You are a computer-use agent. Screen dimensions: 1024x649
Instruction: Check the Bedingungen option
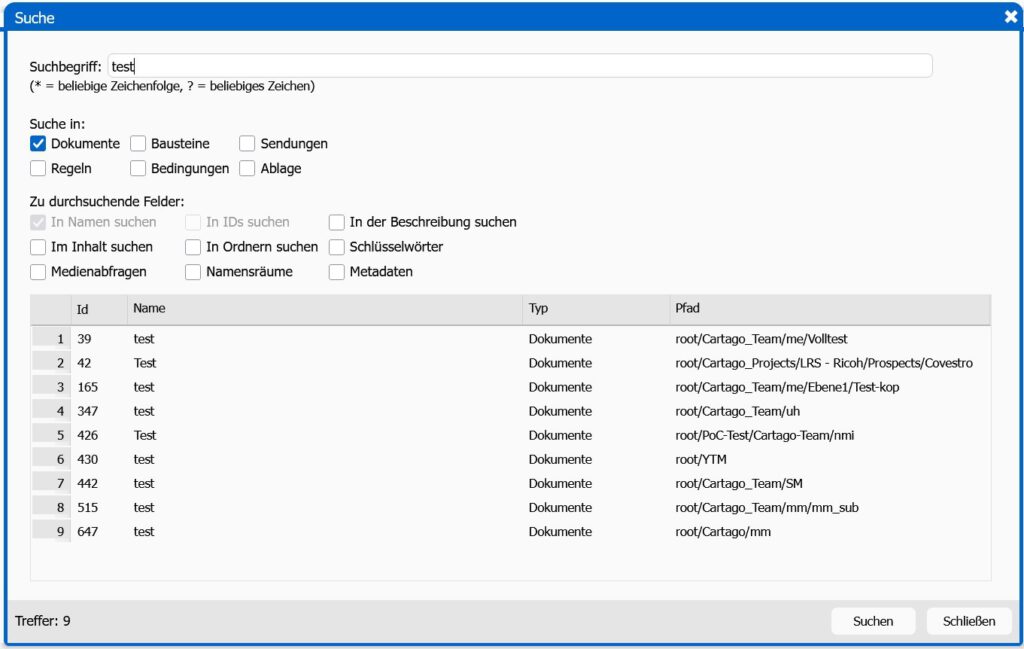[x=139, y=169]
